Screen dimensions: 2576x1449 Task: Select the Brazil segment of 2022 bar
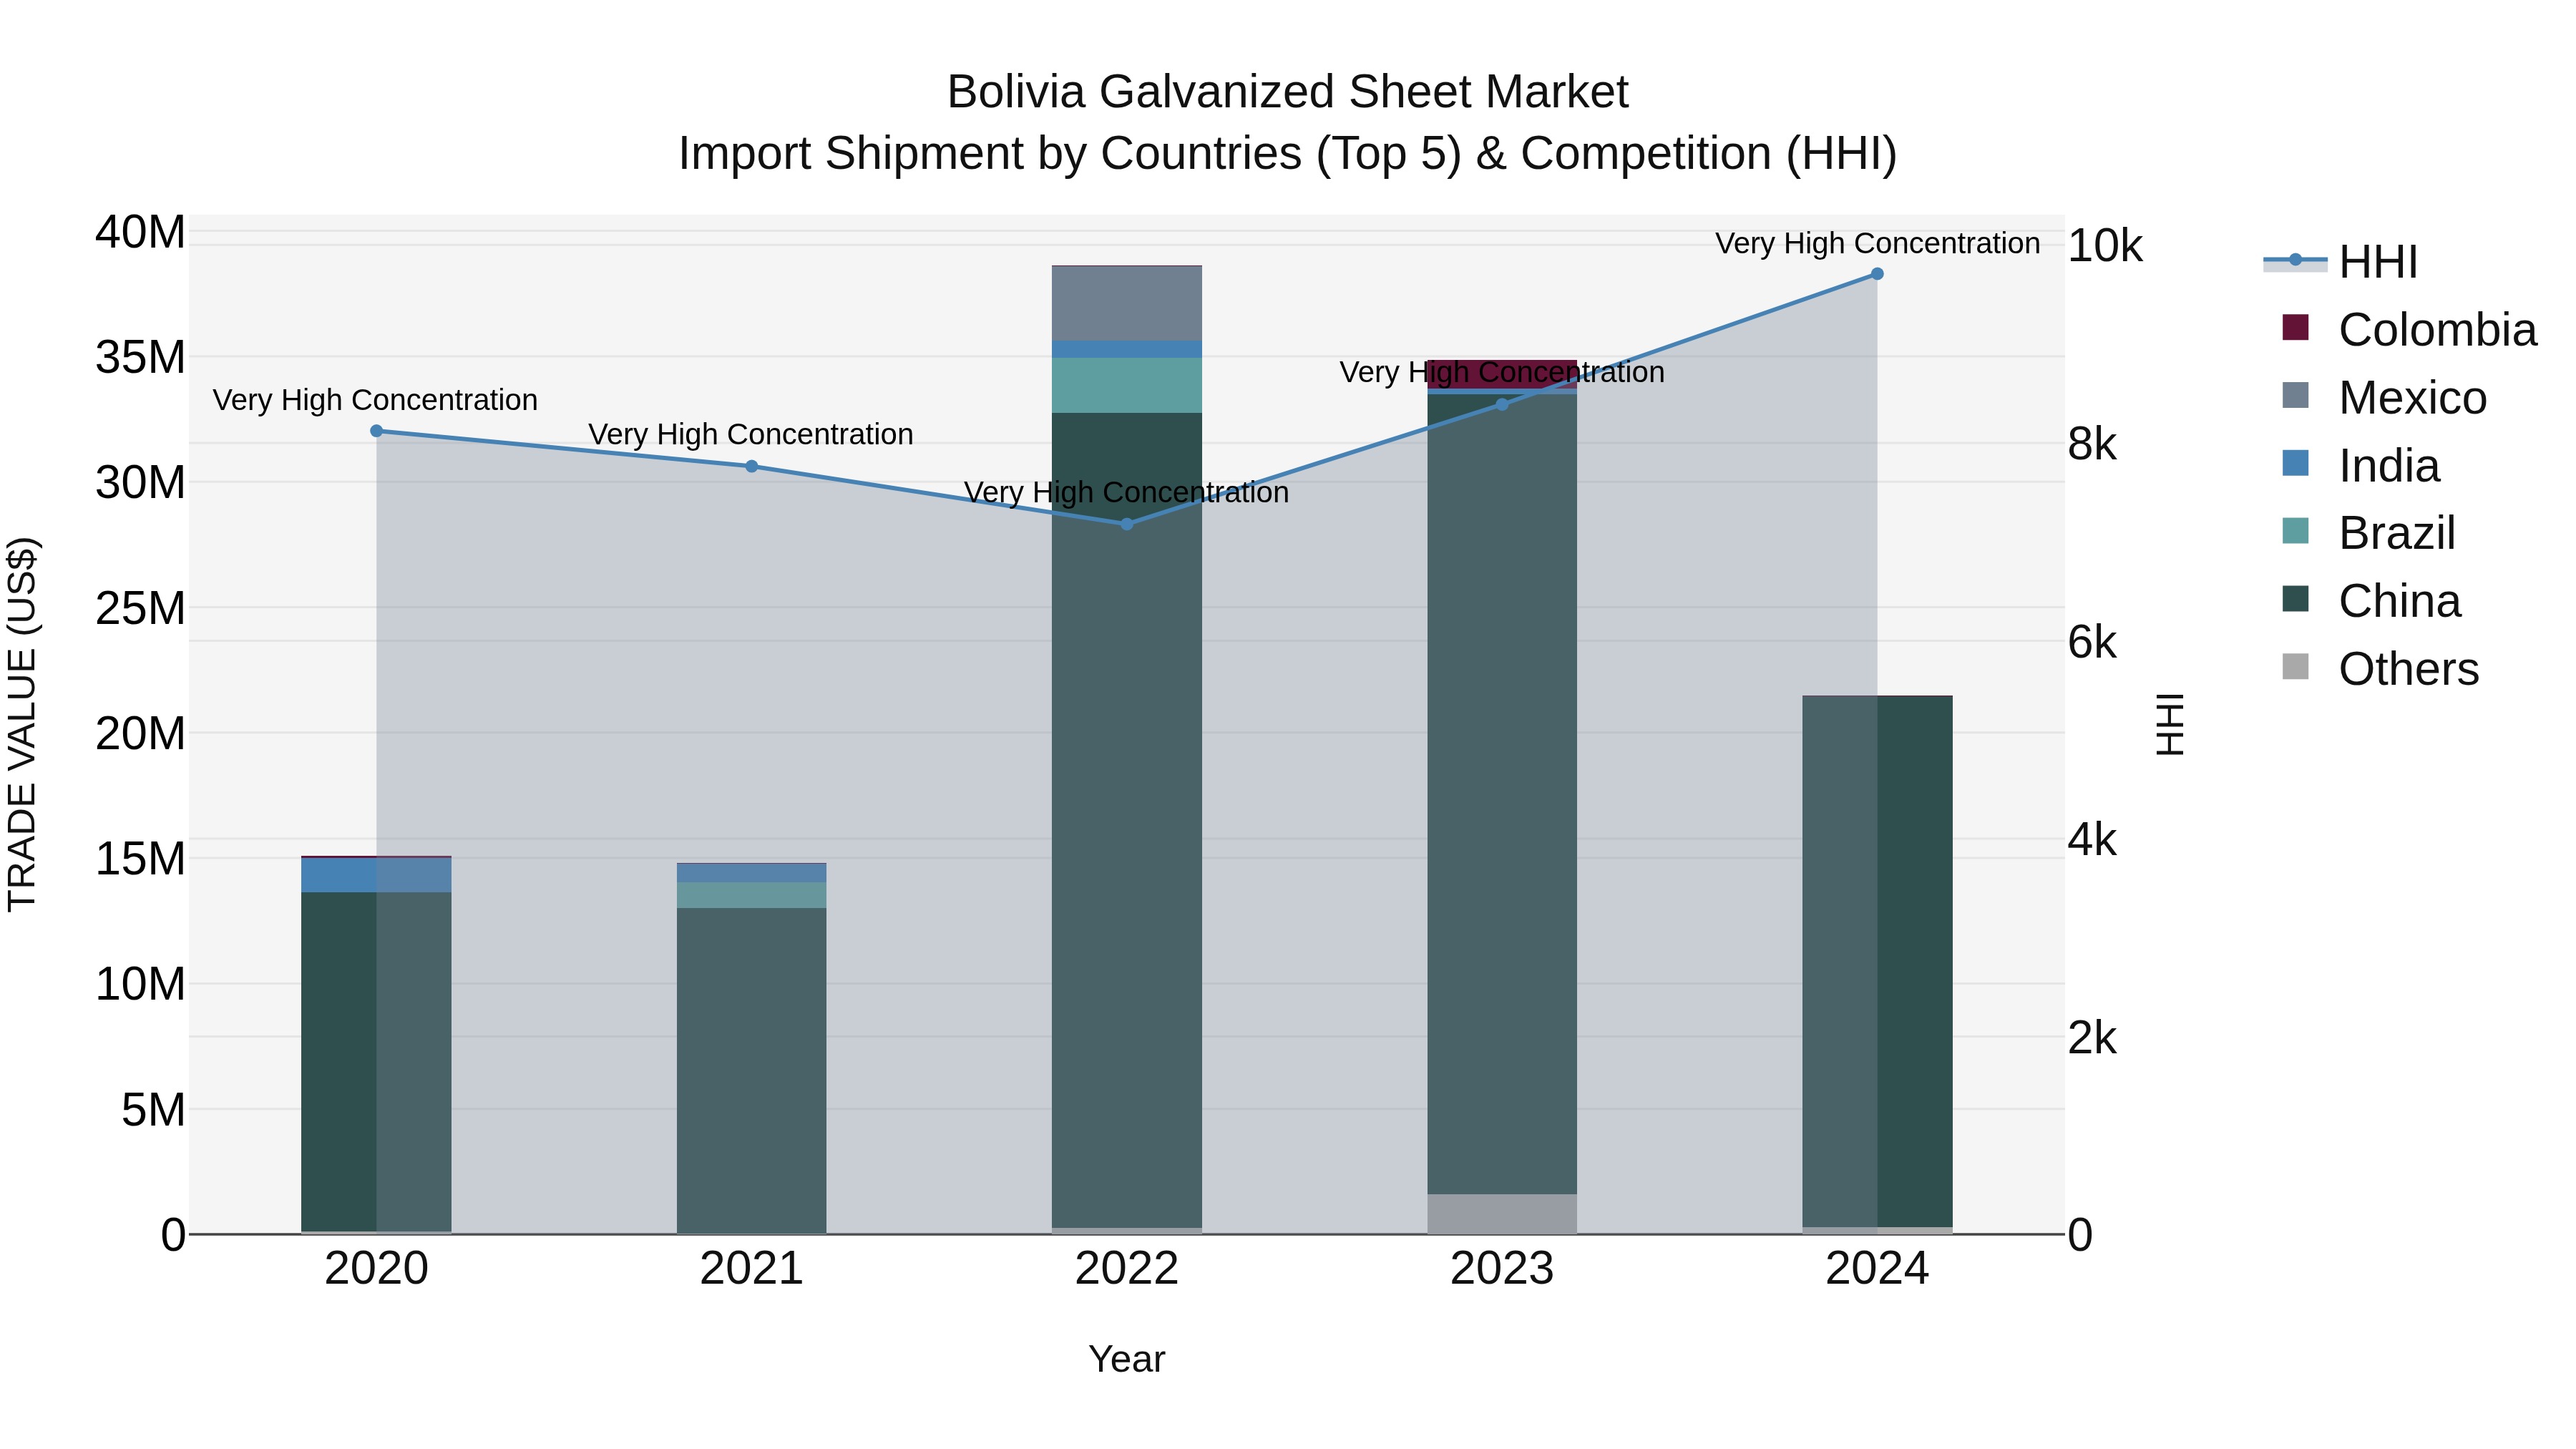tap(1126, 385)
